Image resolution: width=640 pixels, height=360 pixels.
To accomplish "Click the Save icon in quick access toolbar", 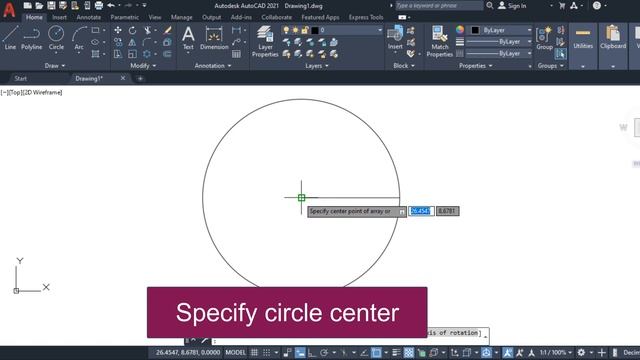I will click(51, 5).
